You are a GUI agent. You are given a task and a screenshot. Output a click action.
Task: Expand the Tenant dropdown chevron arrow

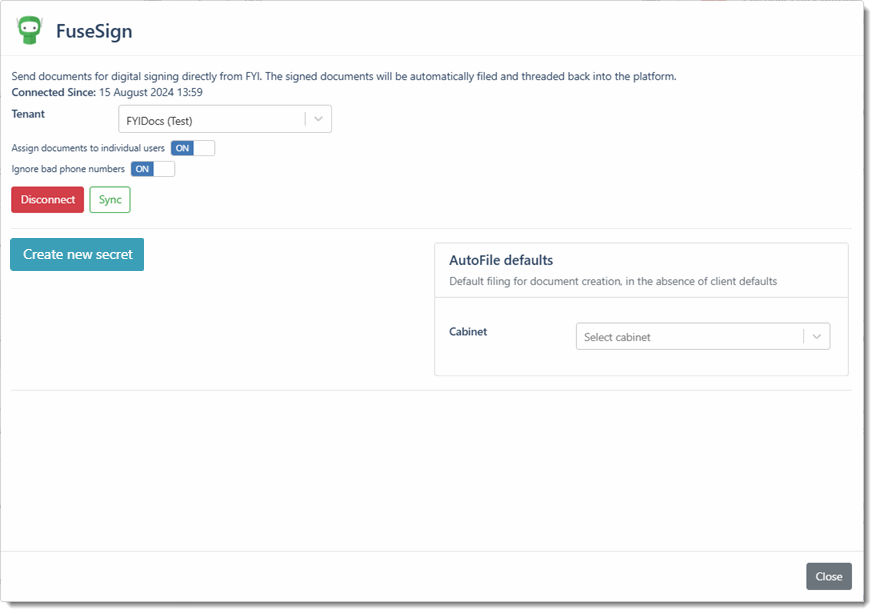[x=318, y=119]
